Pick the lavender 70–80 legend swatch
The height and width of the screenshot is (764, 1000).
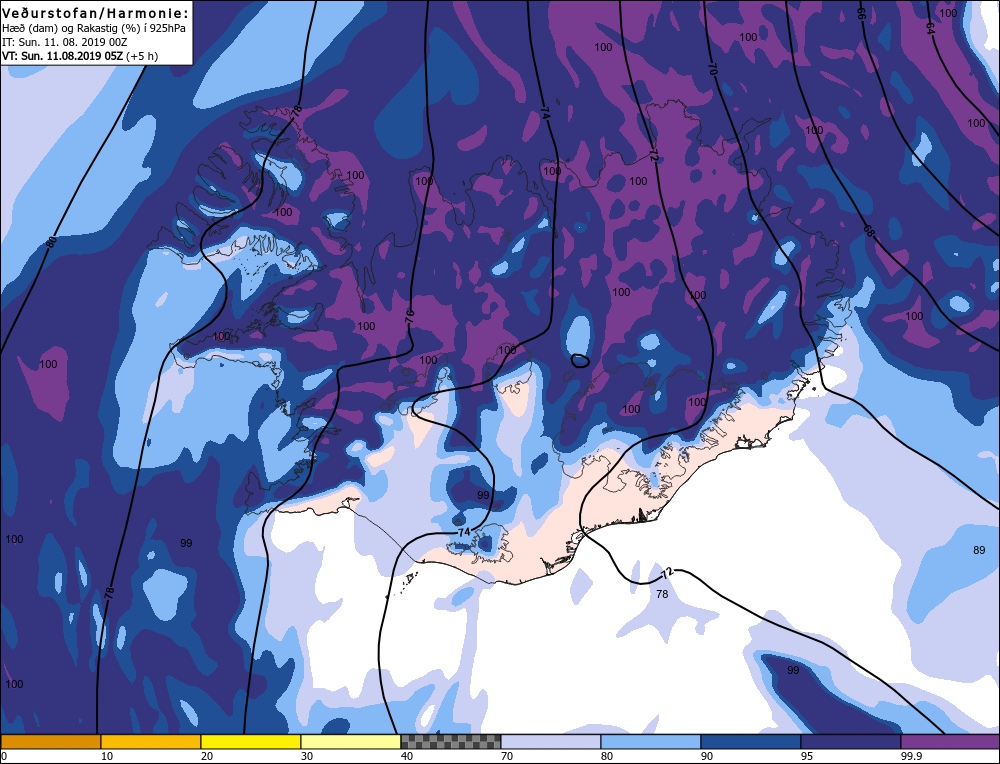click(551, 742)
